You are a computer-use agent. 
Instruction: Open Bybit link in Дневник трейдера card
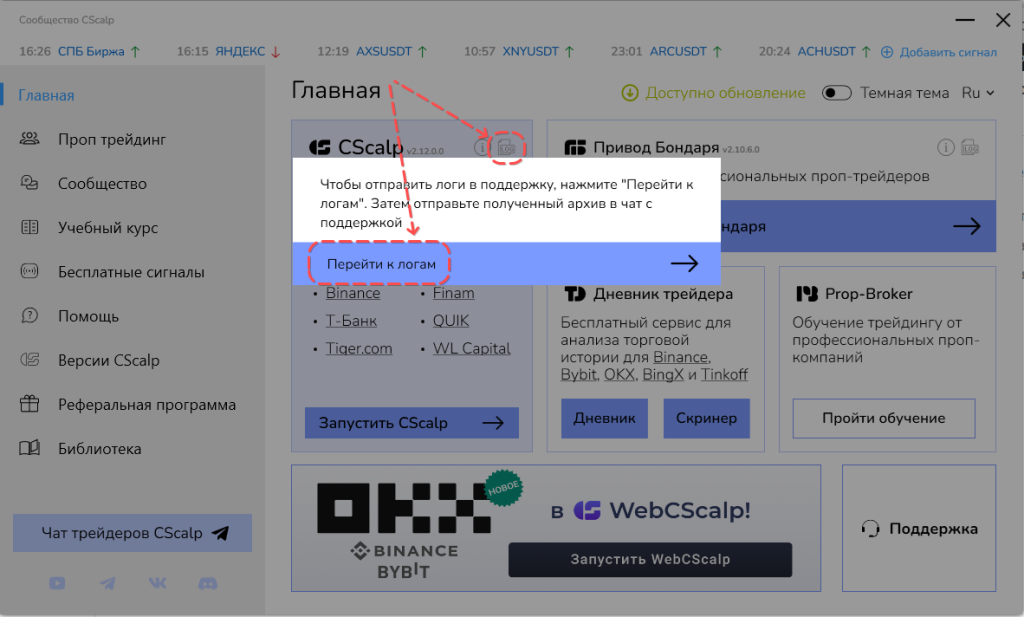click(579, 375)
